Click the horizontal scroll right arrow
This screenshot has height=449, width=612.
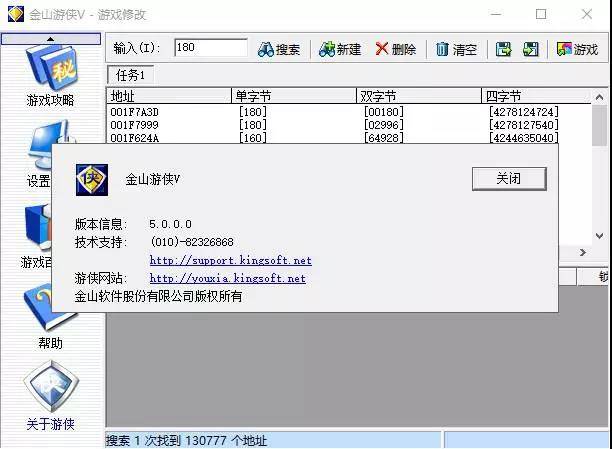(583, 252)
